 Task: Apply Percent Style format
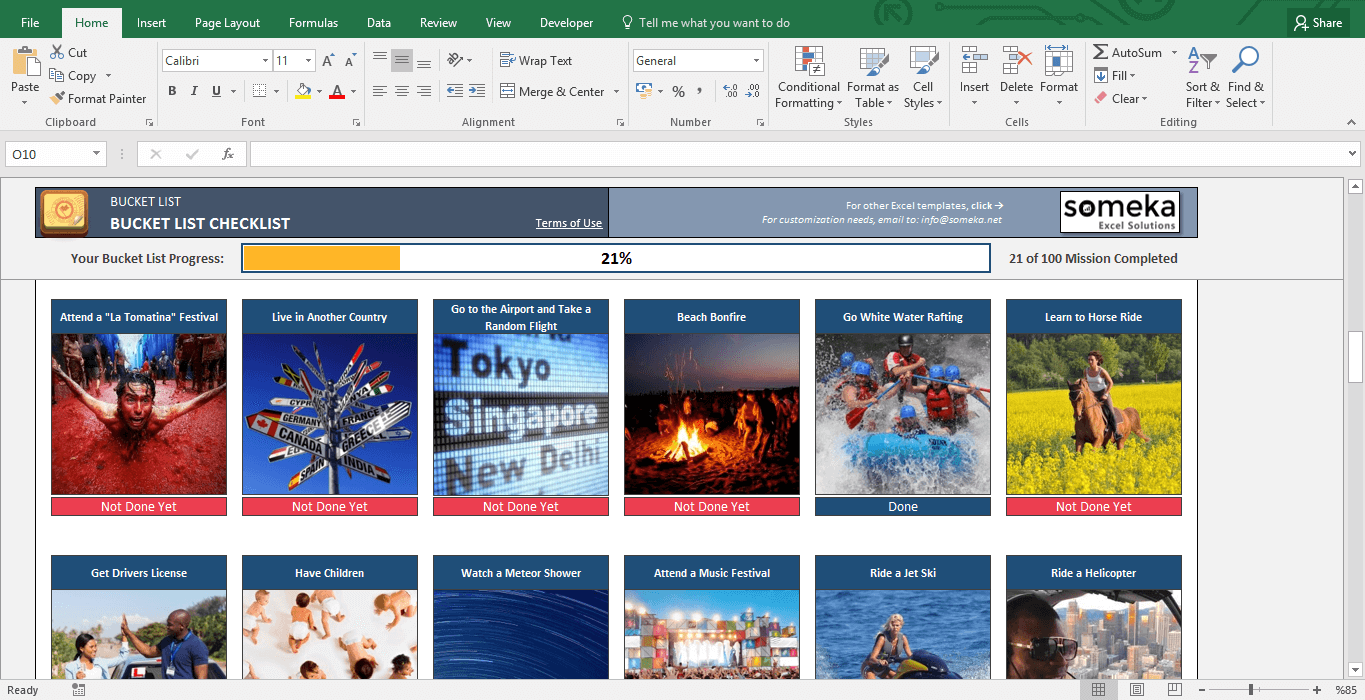click(x=678, y=91)
